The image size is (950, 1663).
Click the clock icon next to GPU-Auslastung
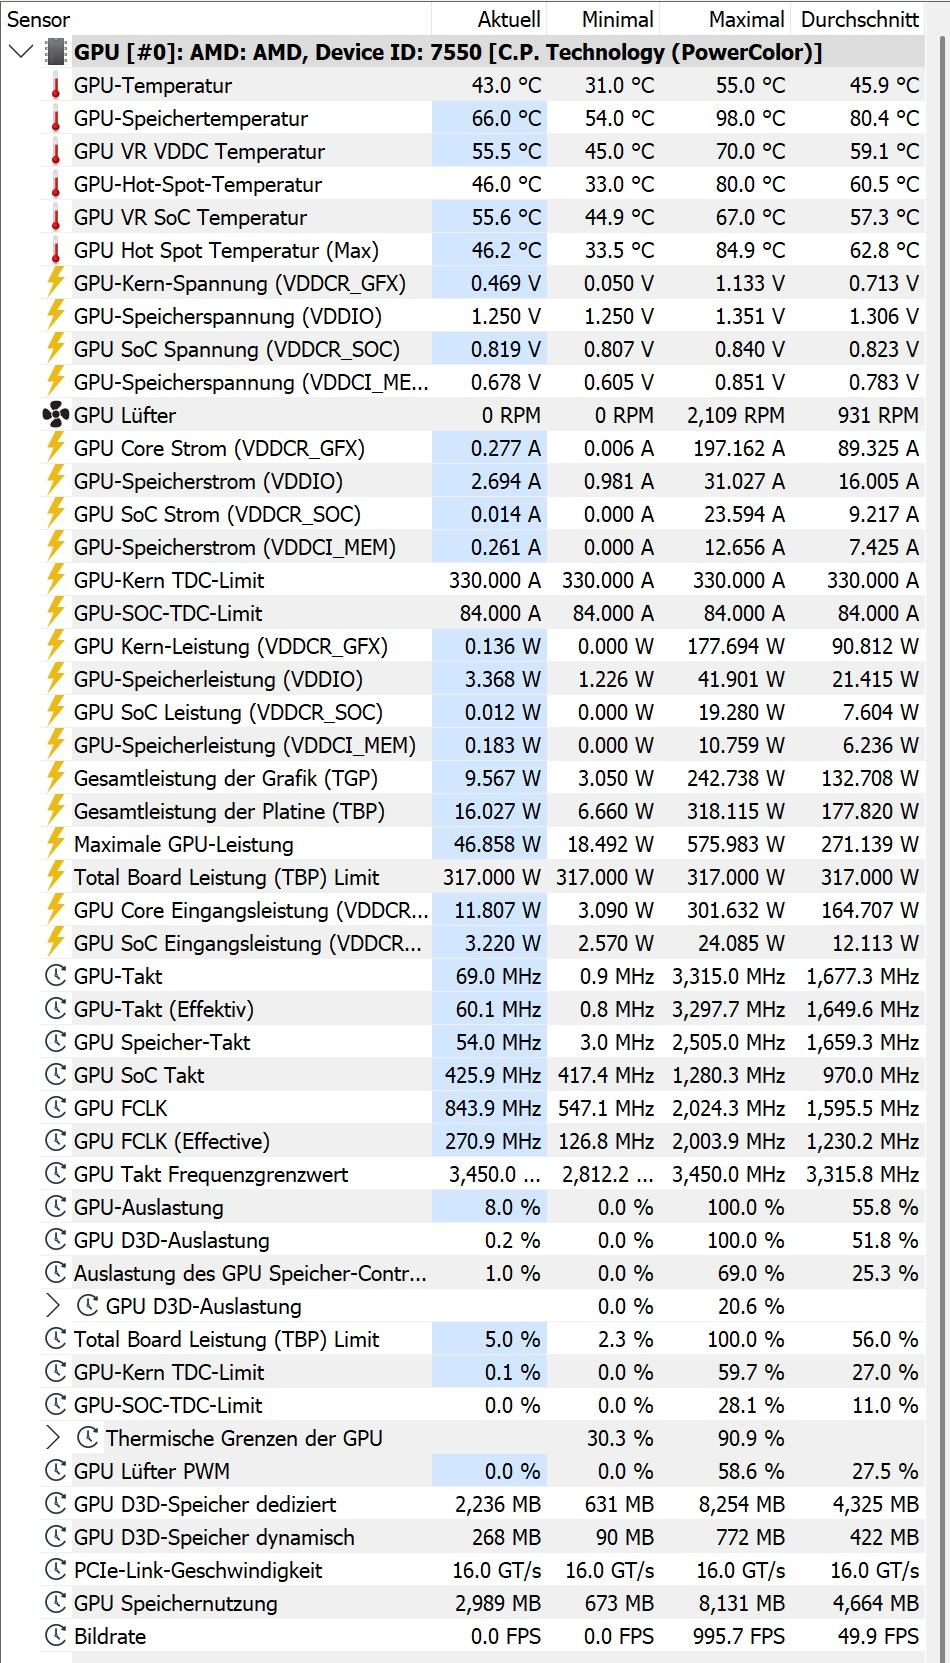[56, 1207]
